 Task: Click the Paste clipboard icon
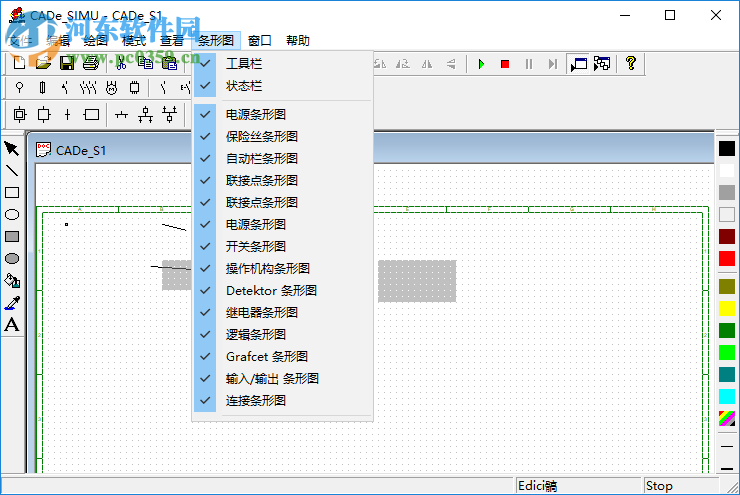click(169, 63)
